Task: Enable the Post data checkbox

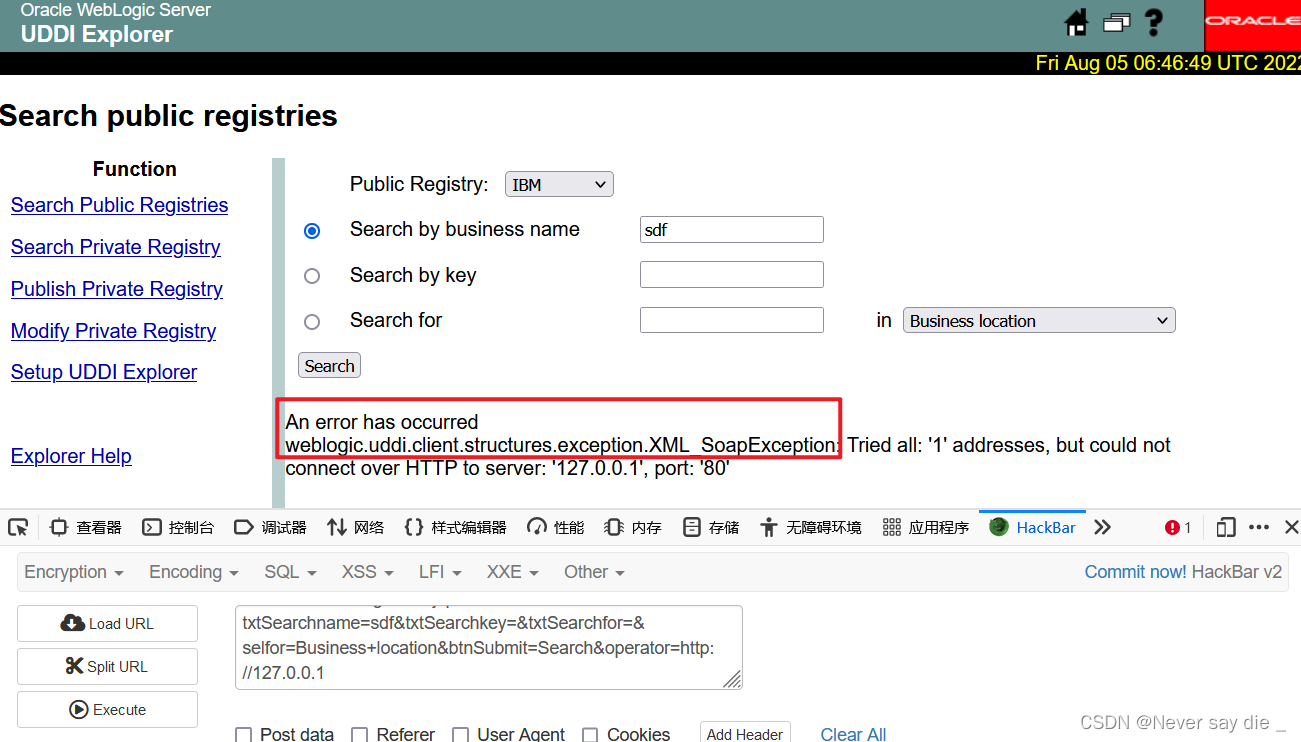Action: pyautogui.click(x=243, y=735)
